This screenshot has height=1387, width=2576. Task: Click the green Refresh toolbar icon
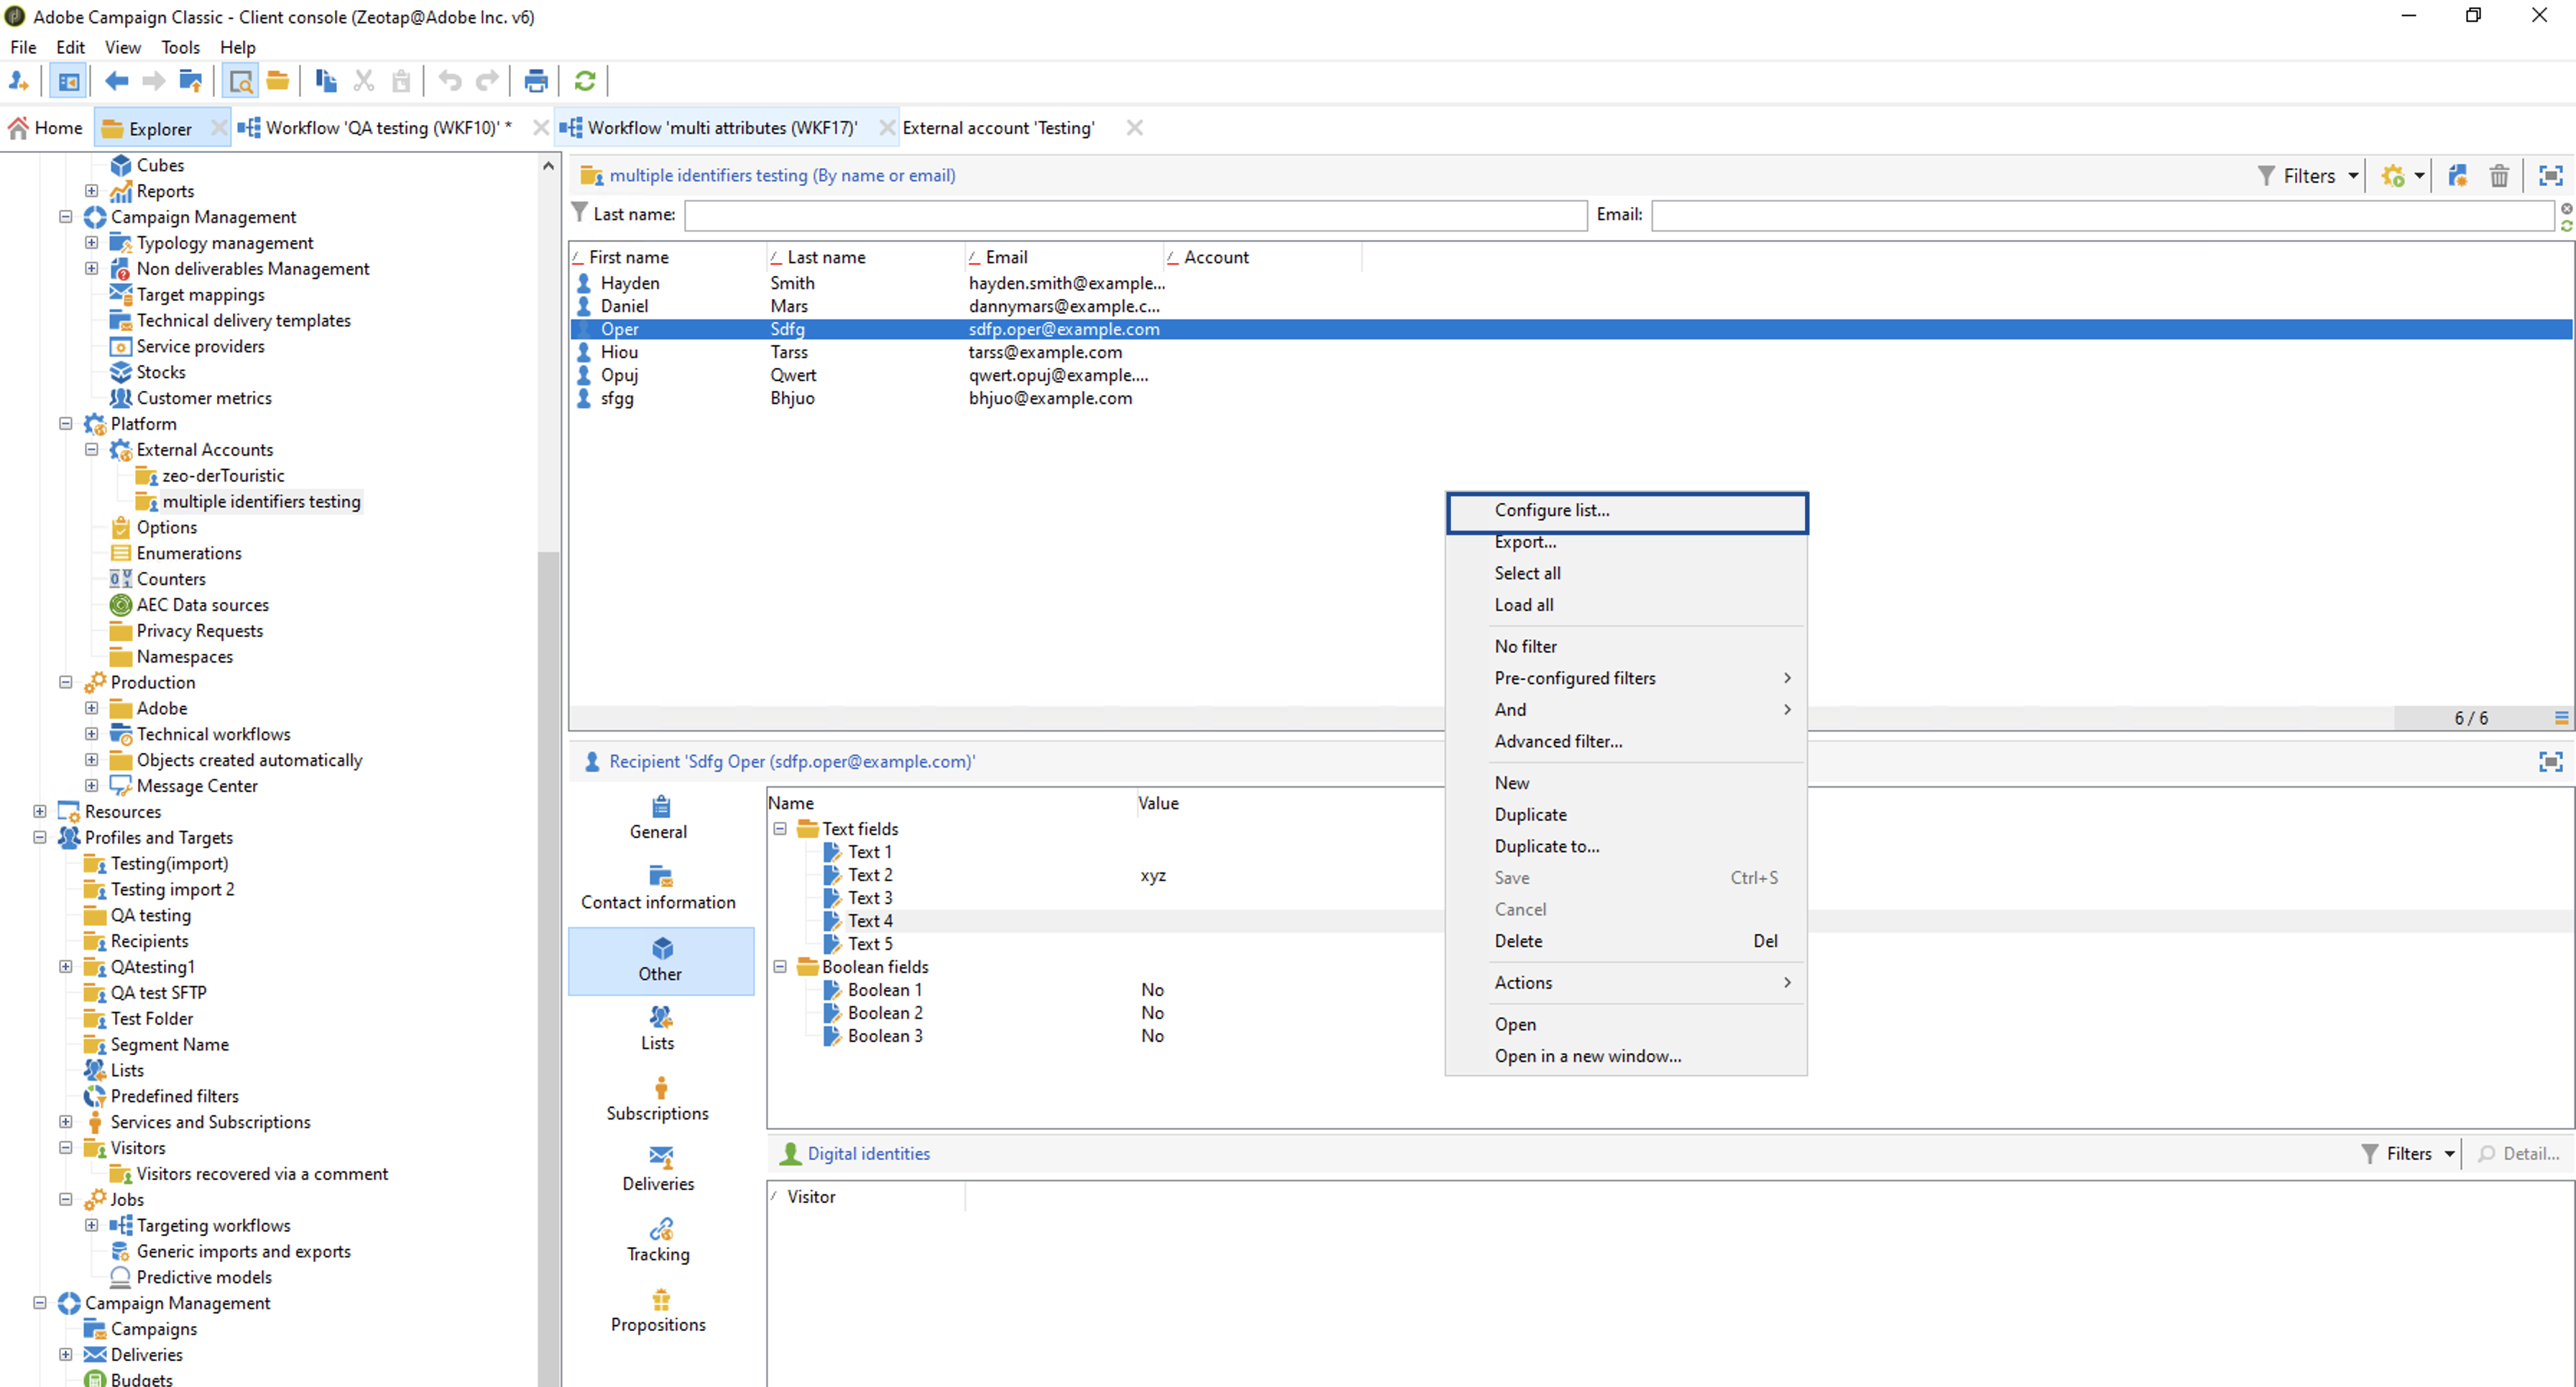pyautogui.click(x=585, y=81)
